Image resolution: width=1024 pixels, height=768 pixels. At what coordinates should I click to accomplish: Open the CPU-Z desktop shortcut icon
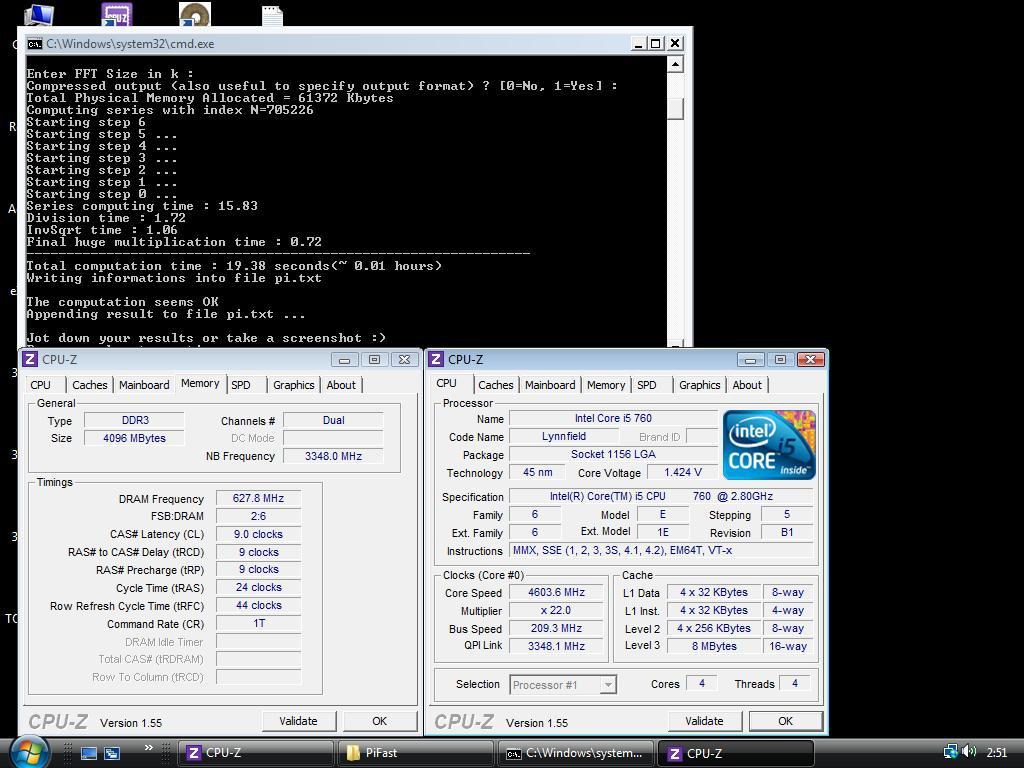point(117,14)
